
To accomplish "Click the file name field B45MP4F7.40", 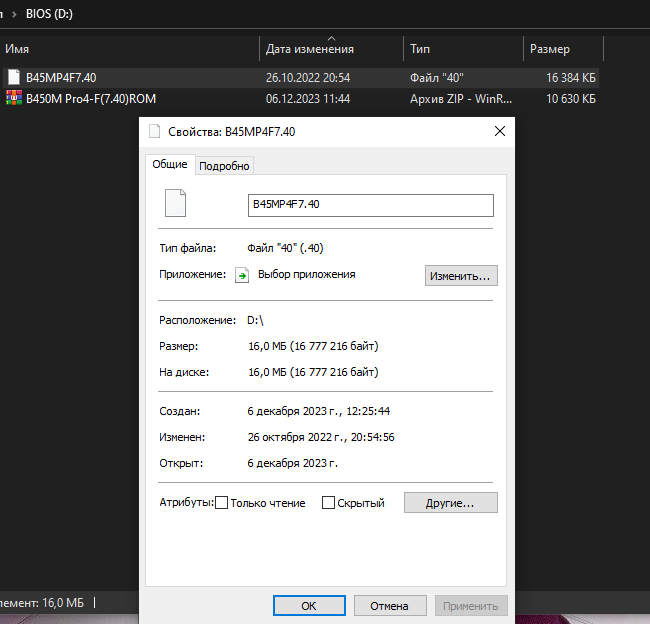I will pyautogui.click(x=371, y=205).
